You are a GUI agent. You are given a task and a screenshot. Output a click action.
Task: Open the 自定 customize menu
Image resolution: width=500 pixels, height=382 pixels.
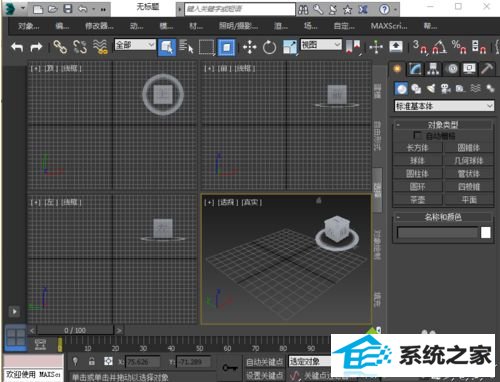click(344, 26)
